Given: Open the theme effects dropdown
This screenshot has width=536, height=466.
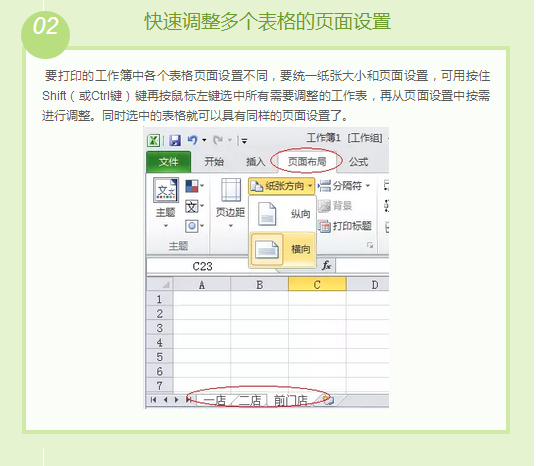Looking at the screenshot, I should pos(194,226).
